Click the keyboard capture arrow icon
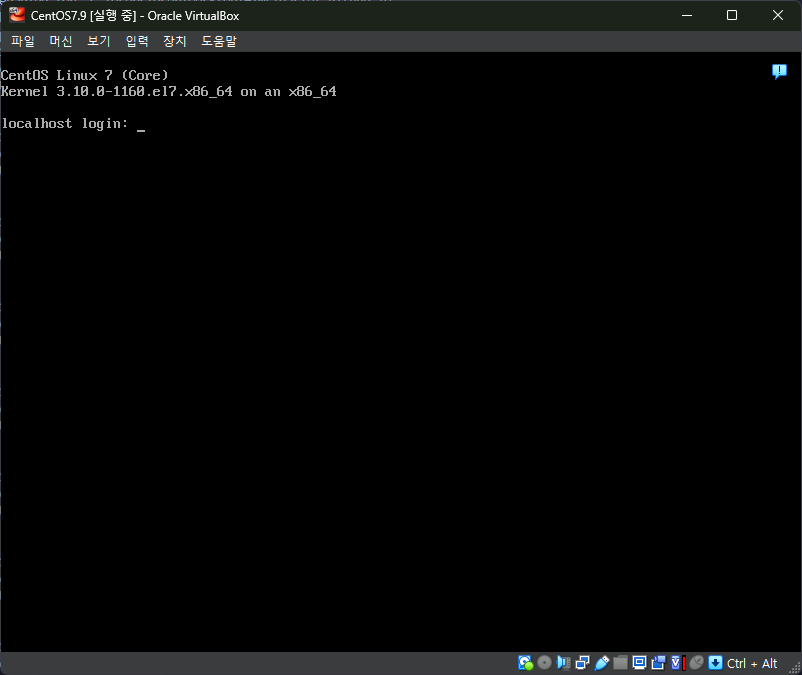Image resolution: width=802 pixels, height=675 pixels. click(x=716, y=663)
